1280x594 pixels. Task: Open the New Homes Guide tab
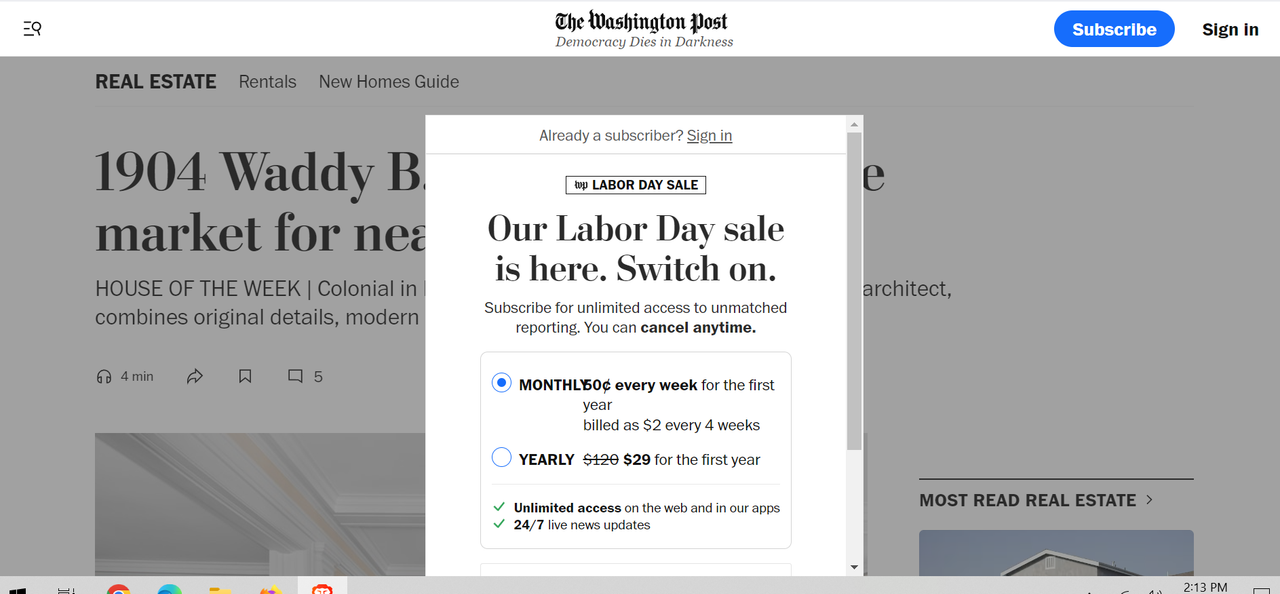coord(389,82)
